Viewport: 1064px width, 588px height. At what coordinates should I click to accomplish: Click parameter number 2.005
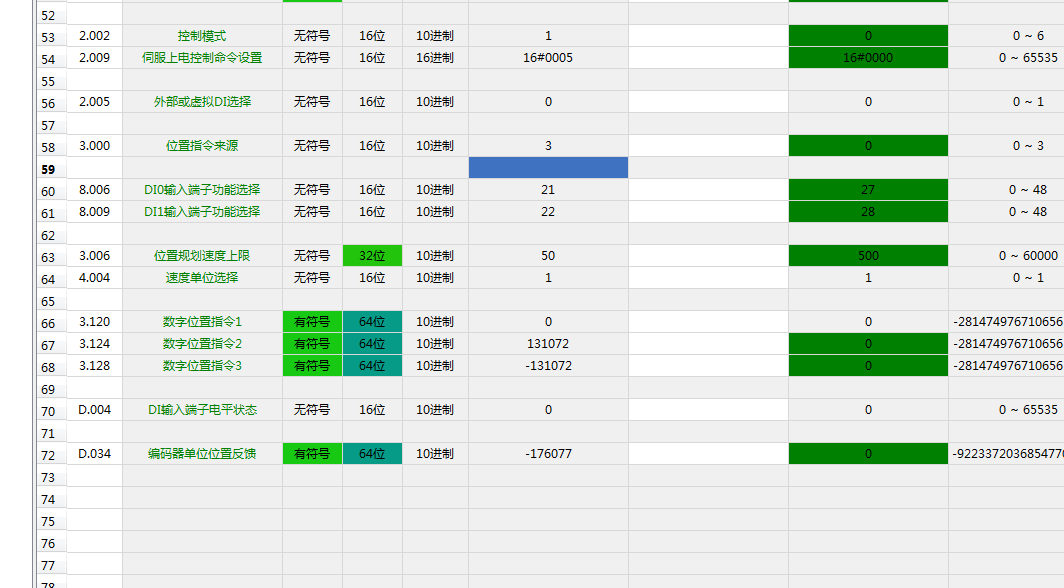pos(94,102)
